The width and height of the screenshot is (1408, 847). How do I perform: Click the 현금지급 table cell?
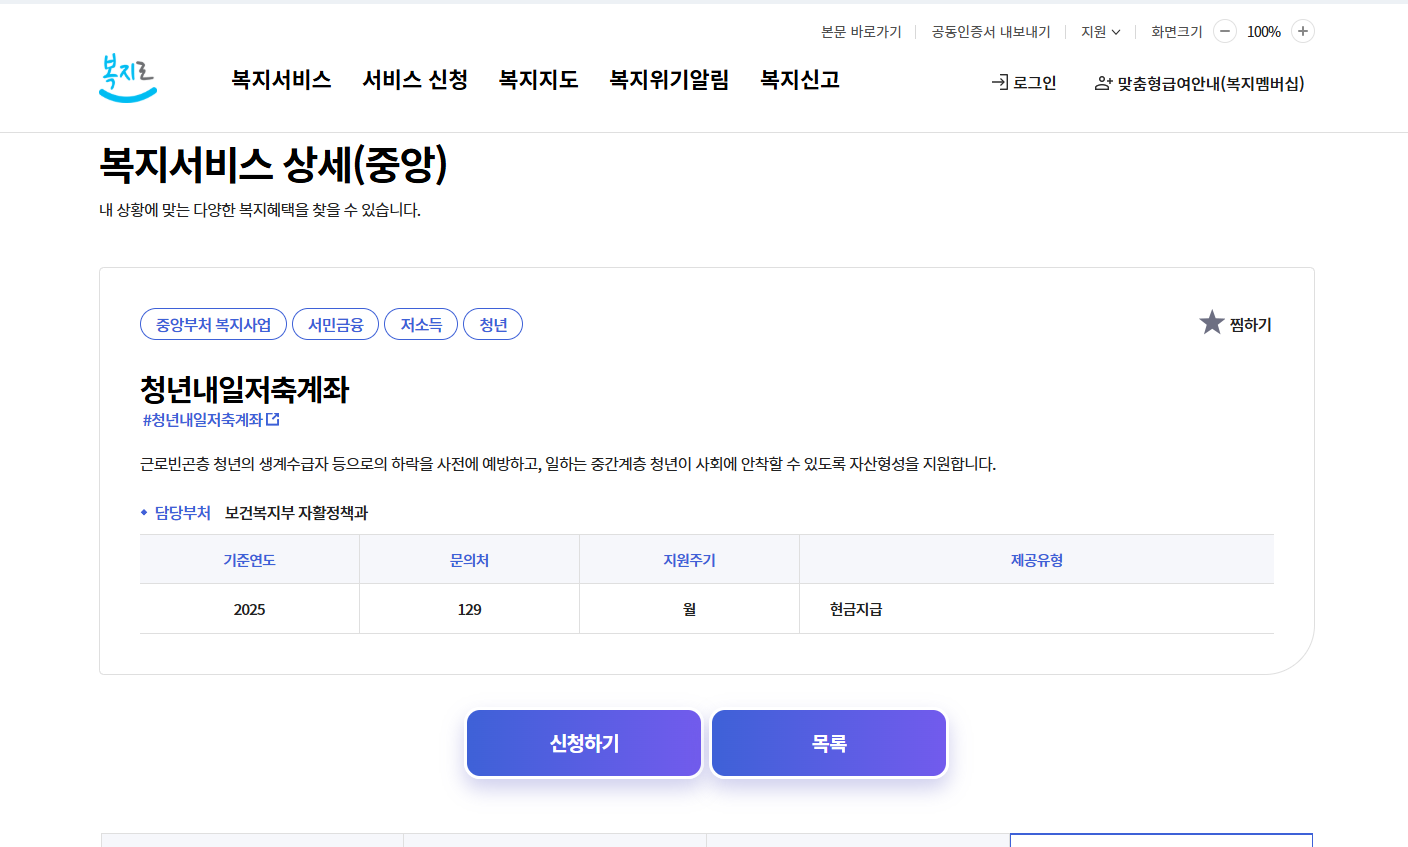[1037, 609]
